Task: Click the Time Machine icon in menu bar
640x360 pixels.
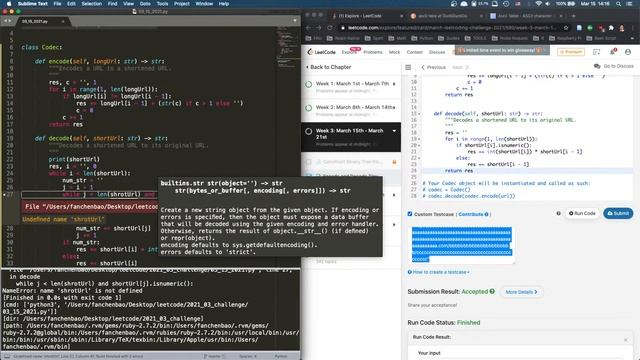Action: 506,4
